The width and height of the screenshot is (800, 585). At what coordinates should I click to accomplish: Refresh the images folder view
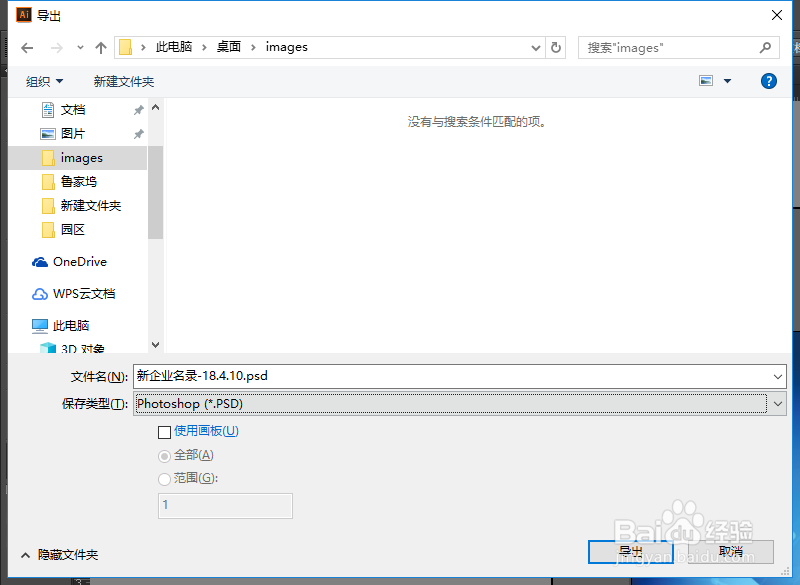(x=556, y=46)
